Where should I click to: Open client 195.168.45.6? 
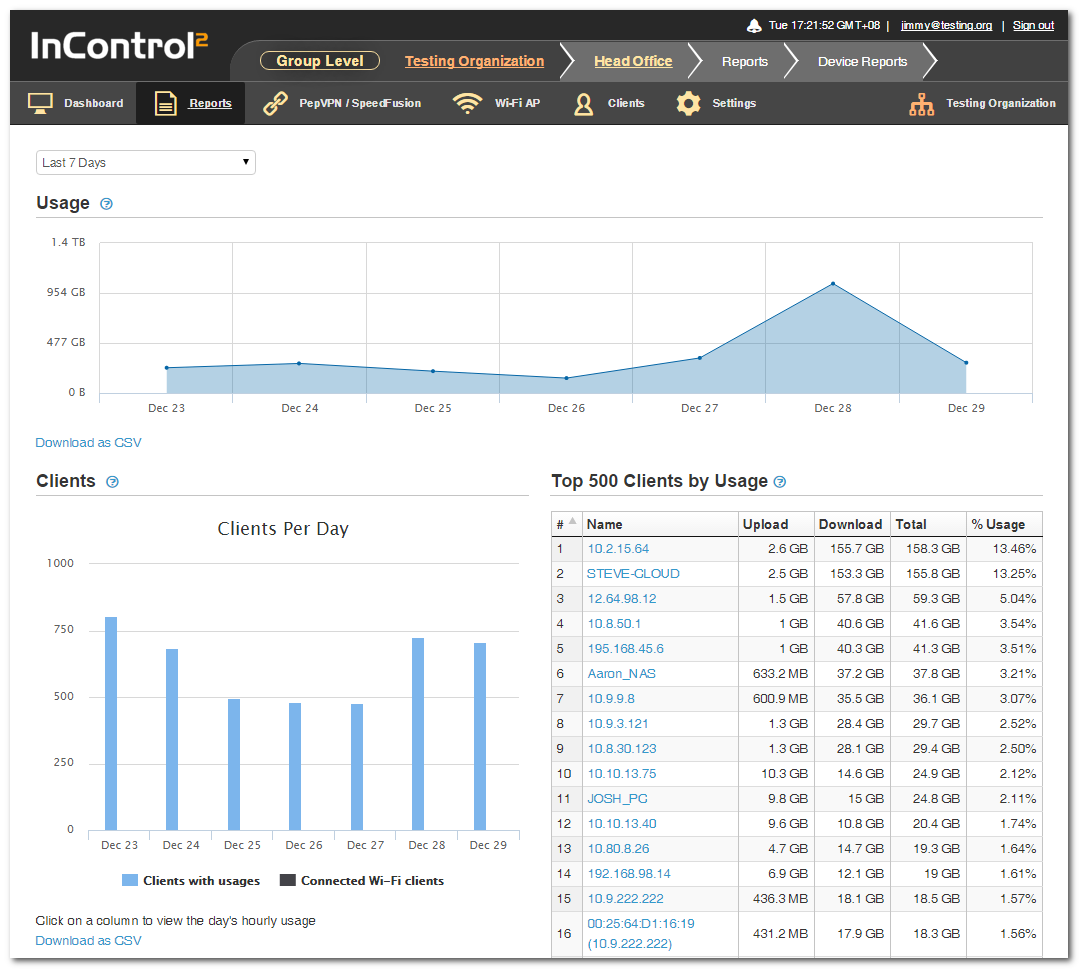626,648
